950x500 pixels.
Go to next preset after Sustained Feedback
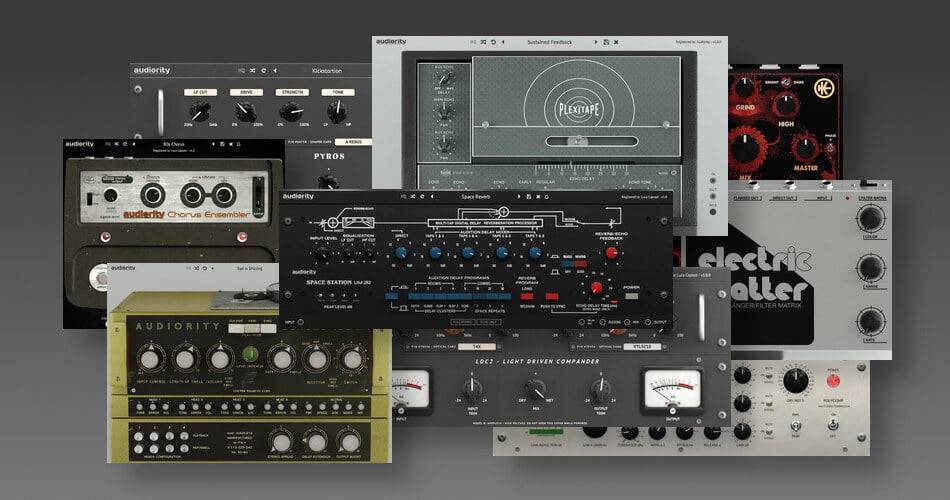(x=596, y=42)
